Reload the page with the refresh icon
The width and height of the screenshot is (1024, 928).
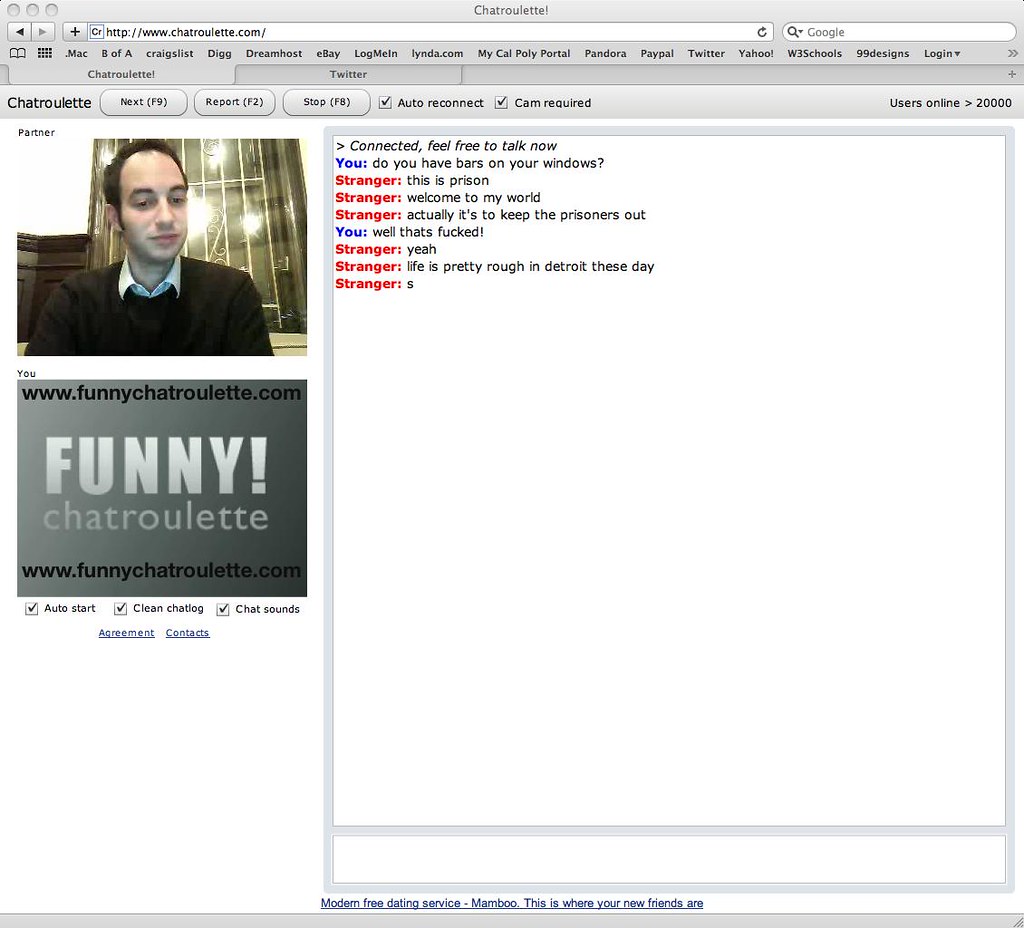(761, 31)
